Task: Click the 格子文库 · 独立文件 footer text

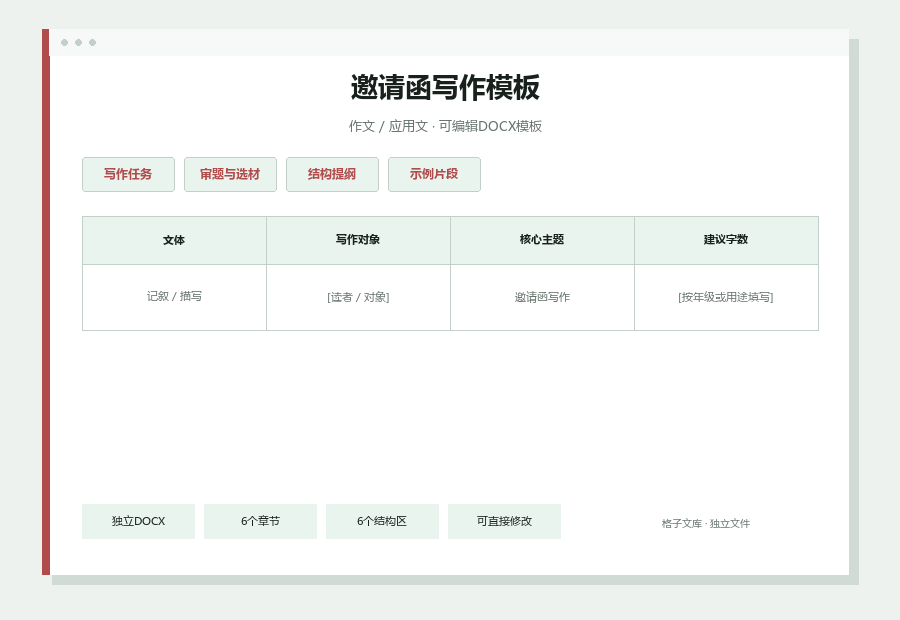Action: 705,524
